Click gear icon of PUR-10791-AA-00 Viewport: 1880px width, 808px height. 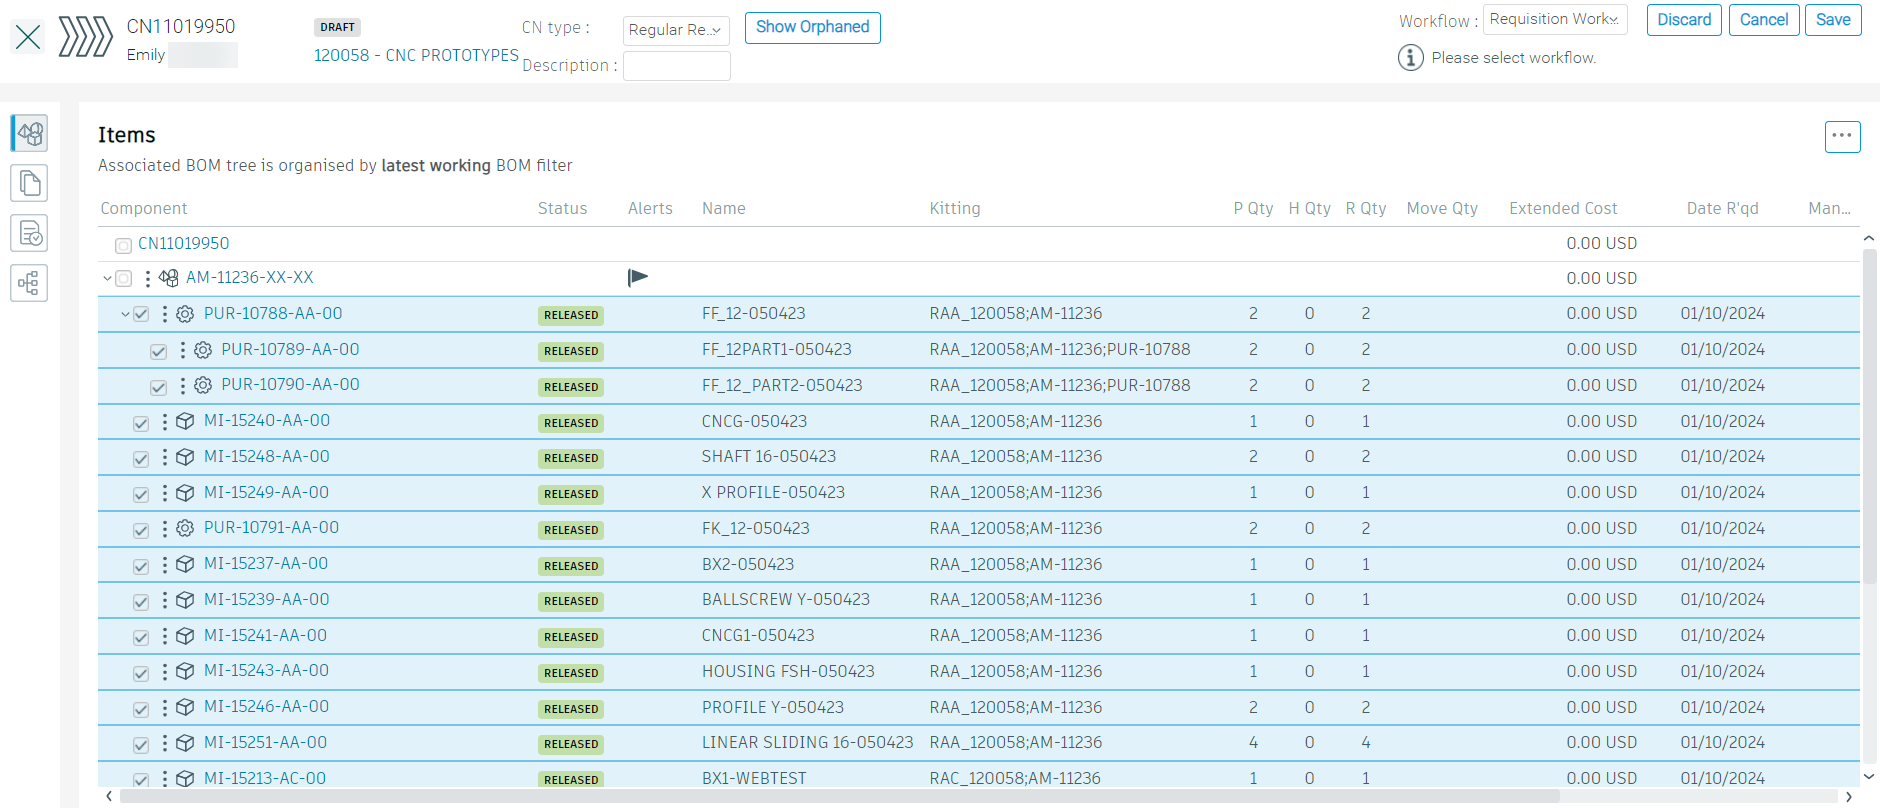[185, 528]
